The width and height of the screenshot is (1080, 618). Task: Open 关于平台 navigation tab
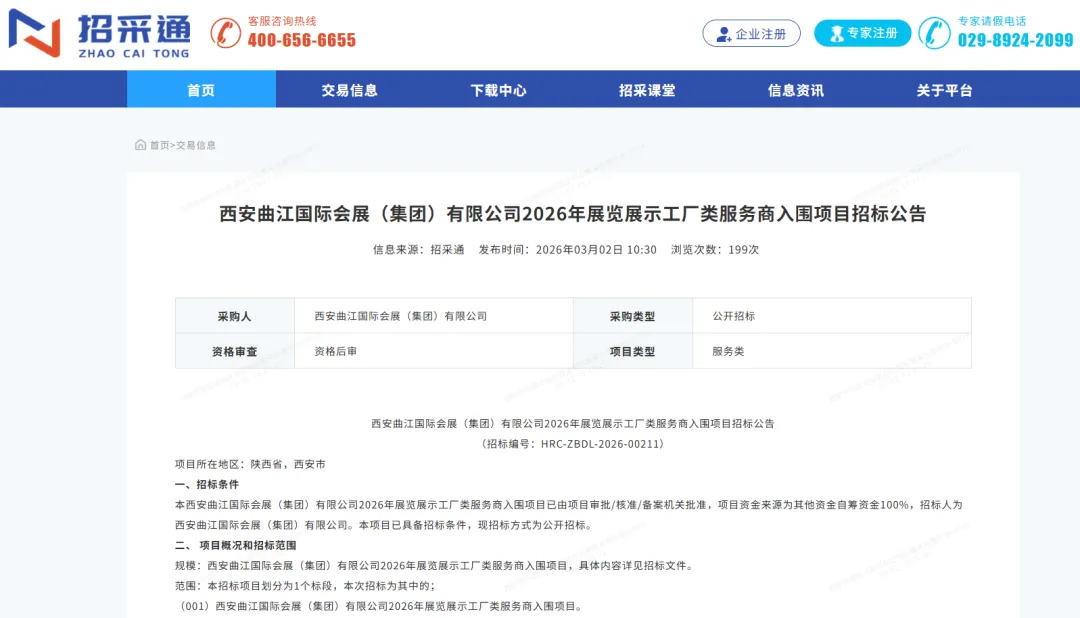944,90
